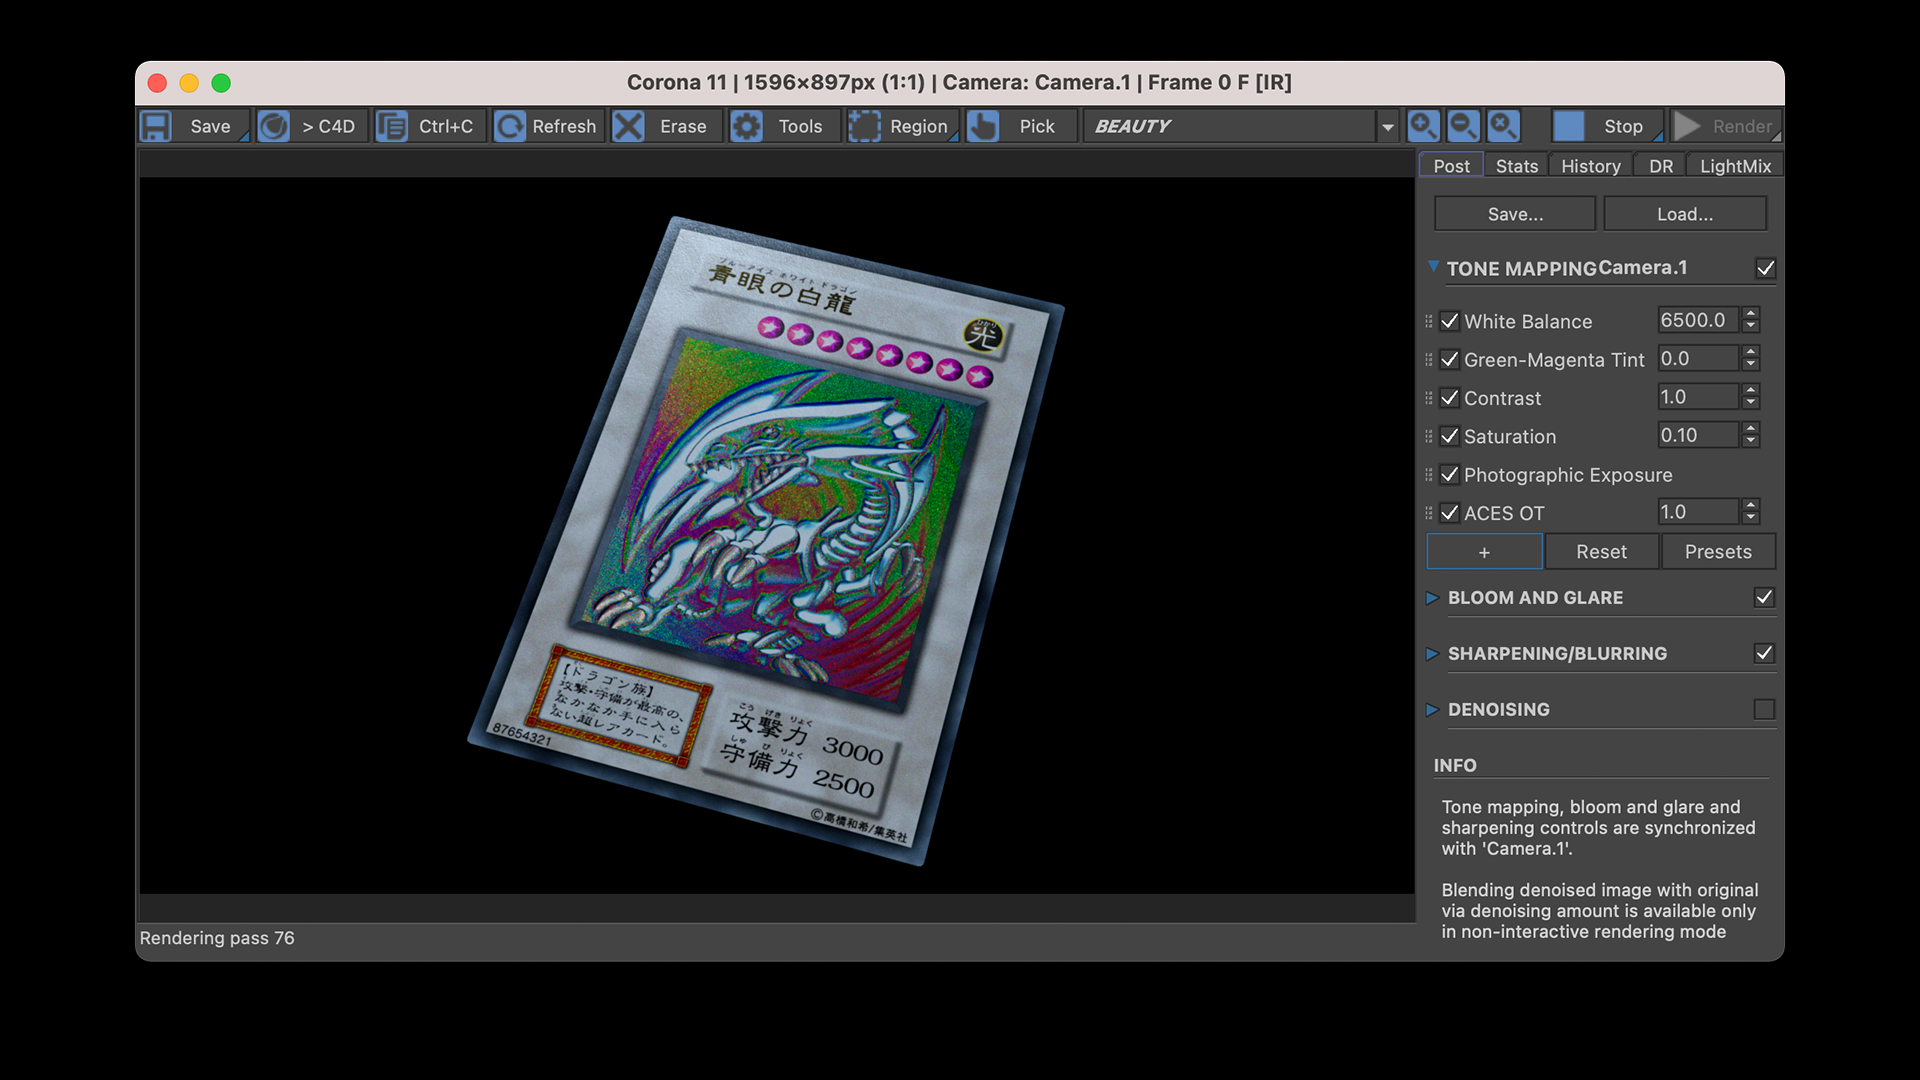Toggle the Saturation checkbox

pyautogui.click(x=1450, y=436)
